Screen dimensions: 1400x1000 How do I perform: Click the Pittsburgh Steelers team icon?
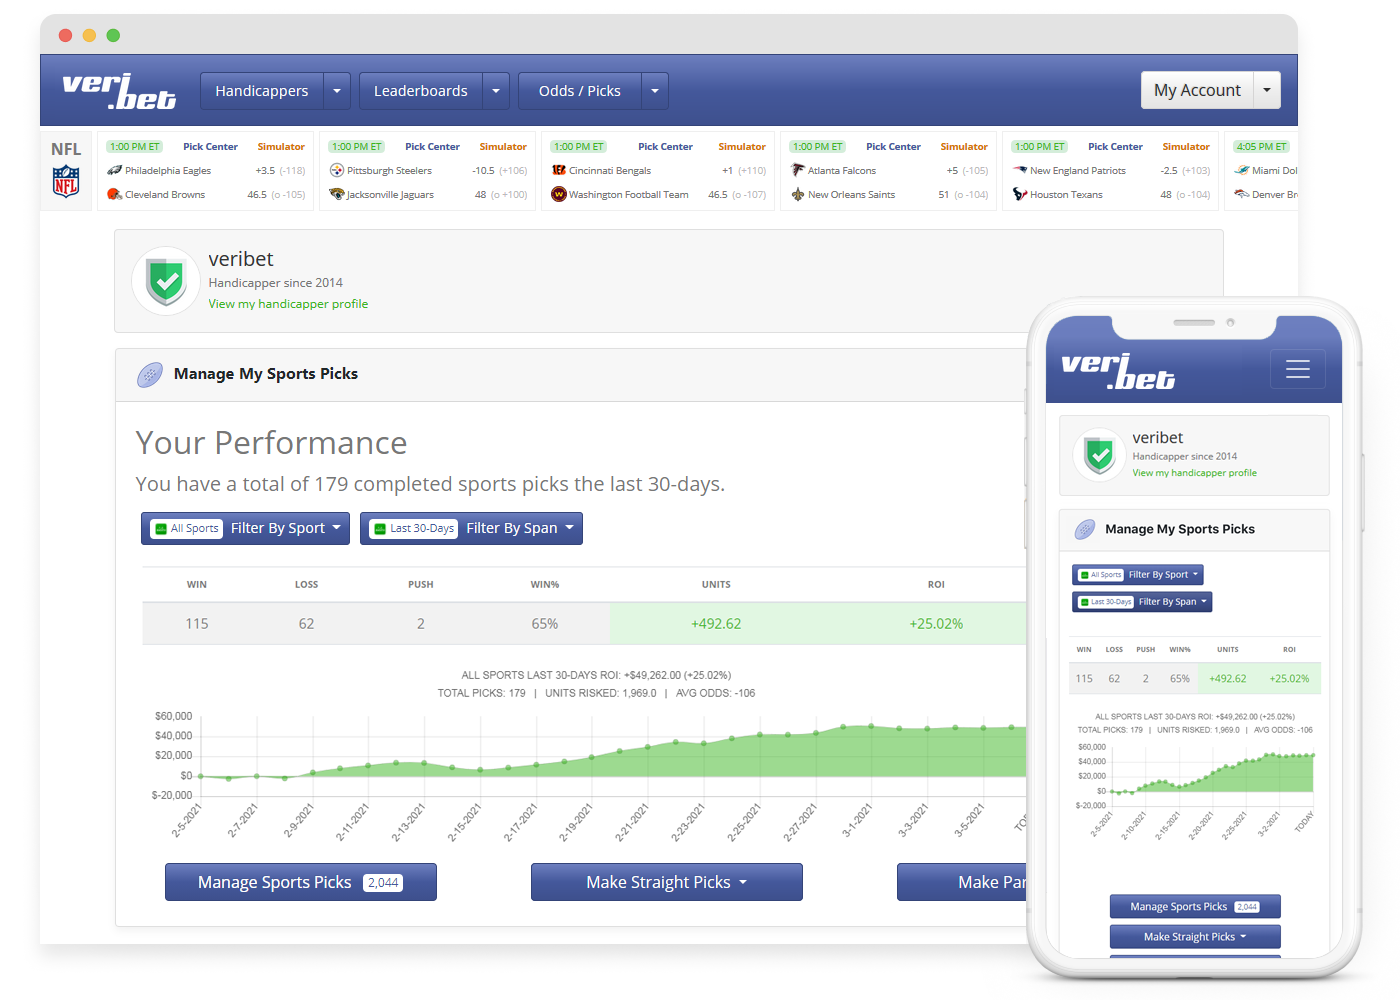pyautogui.click(x=337, y=171)
